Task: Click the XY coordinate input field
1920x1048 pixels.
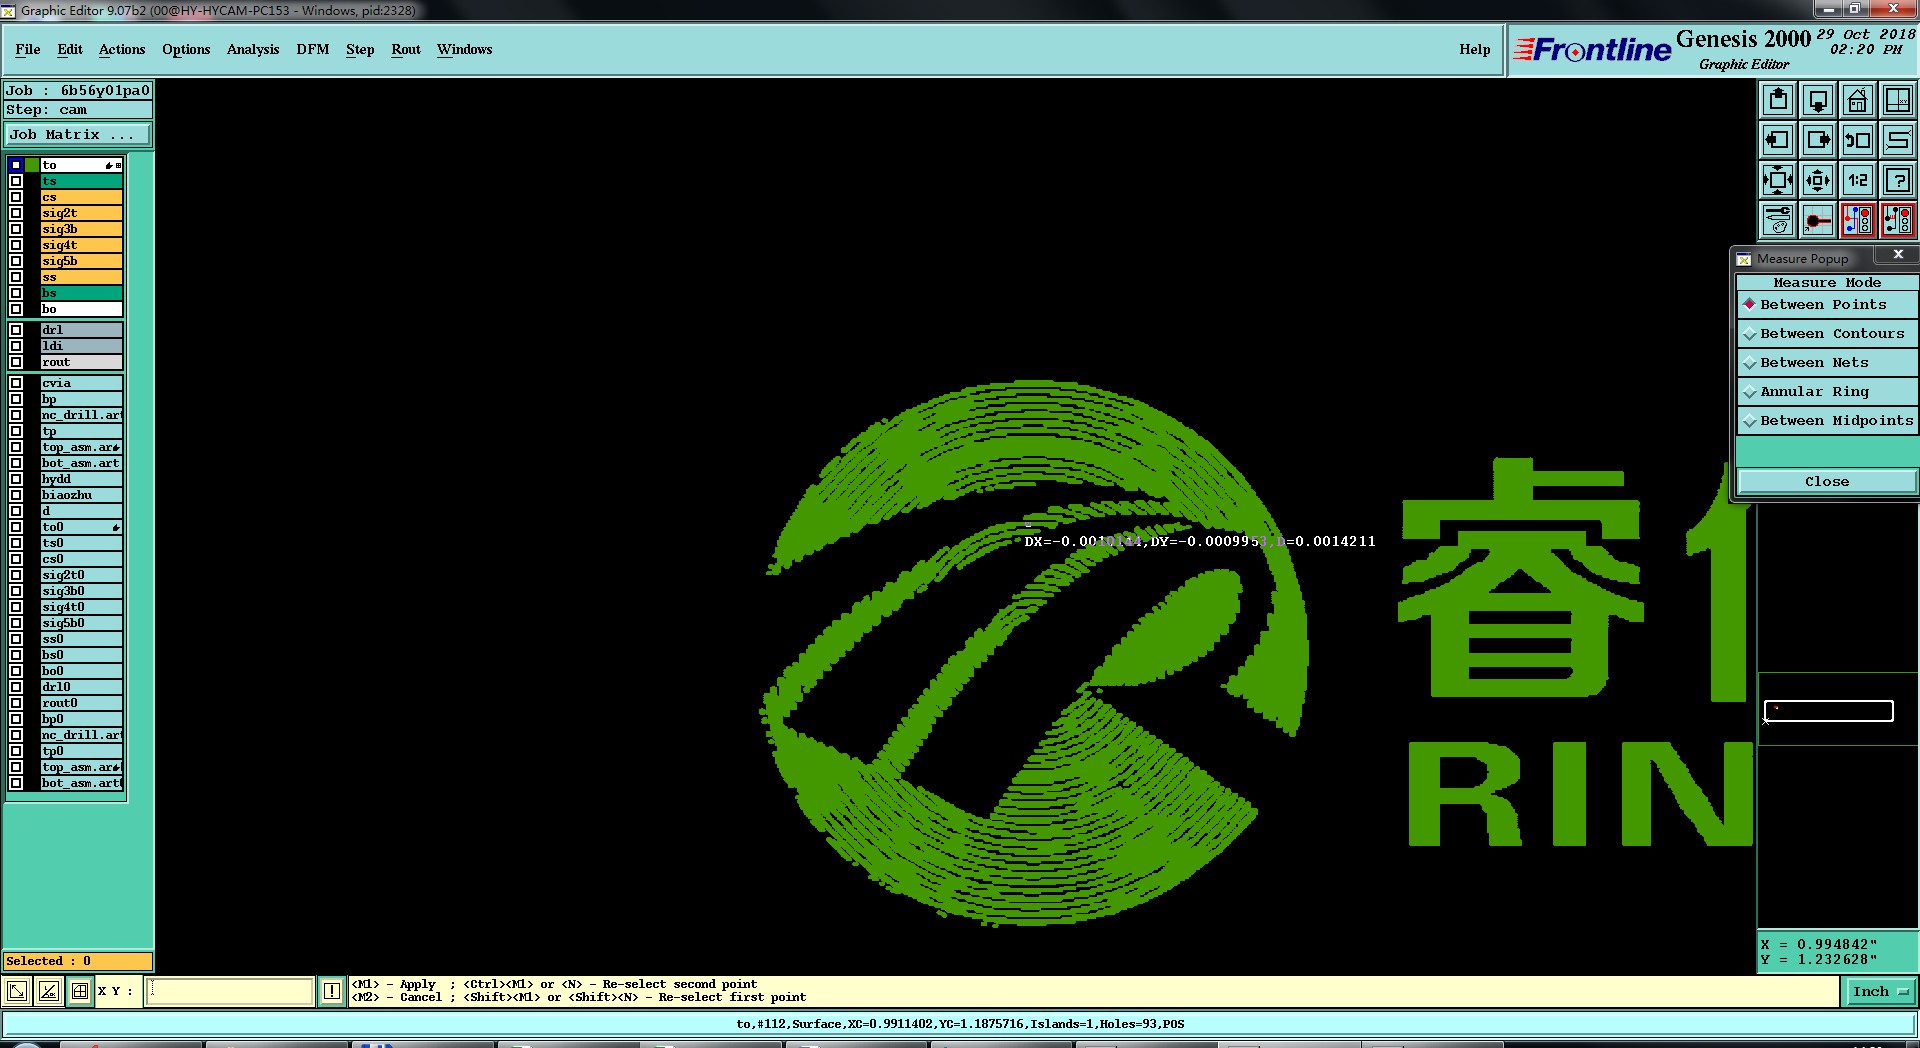Action: [x=230, y=991]
